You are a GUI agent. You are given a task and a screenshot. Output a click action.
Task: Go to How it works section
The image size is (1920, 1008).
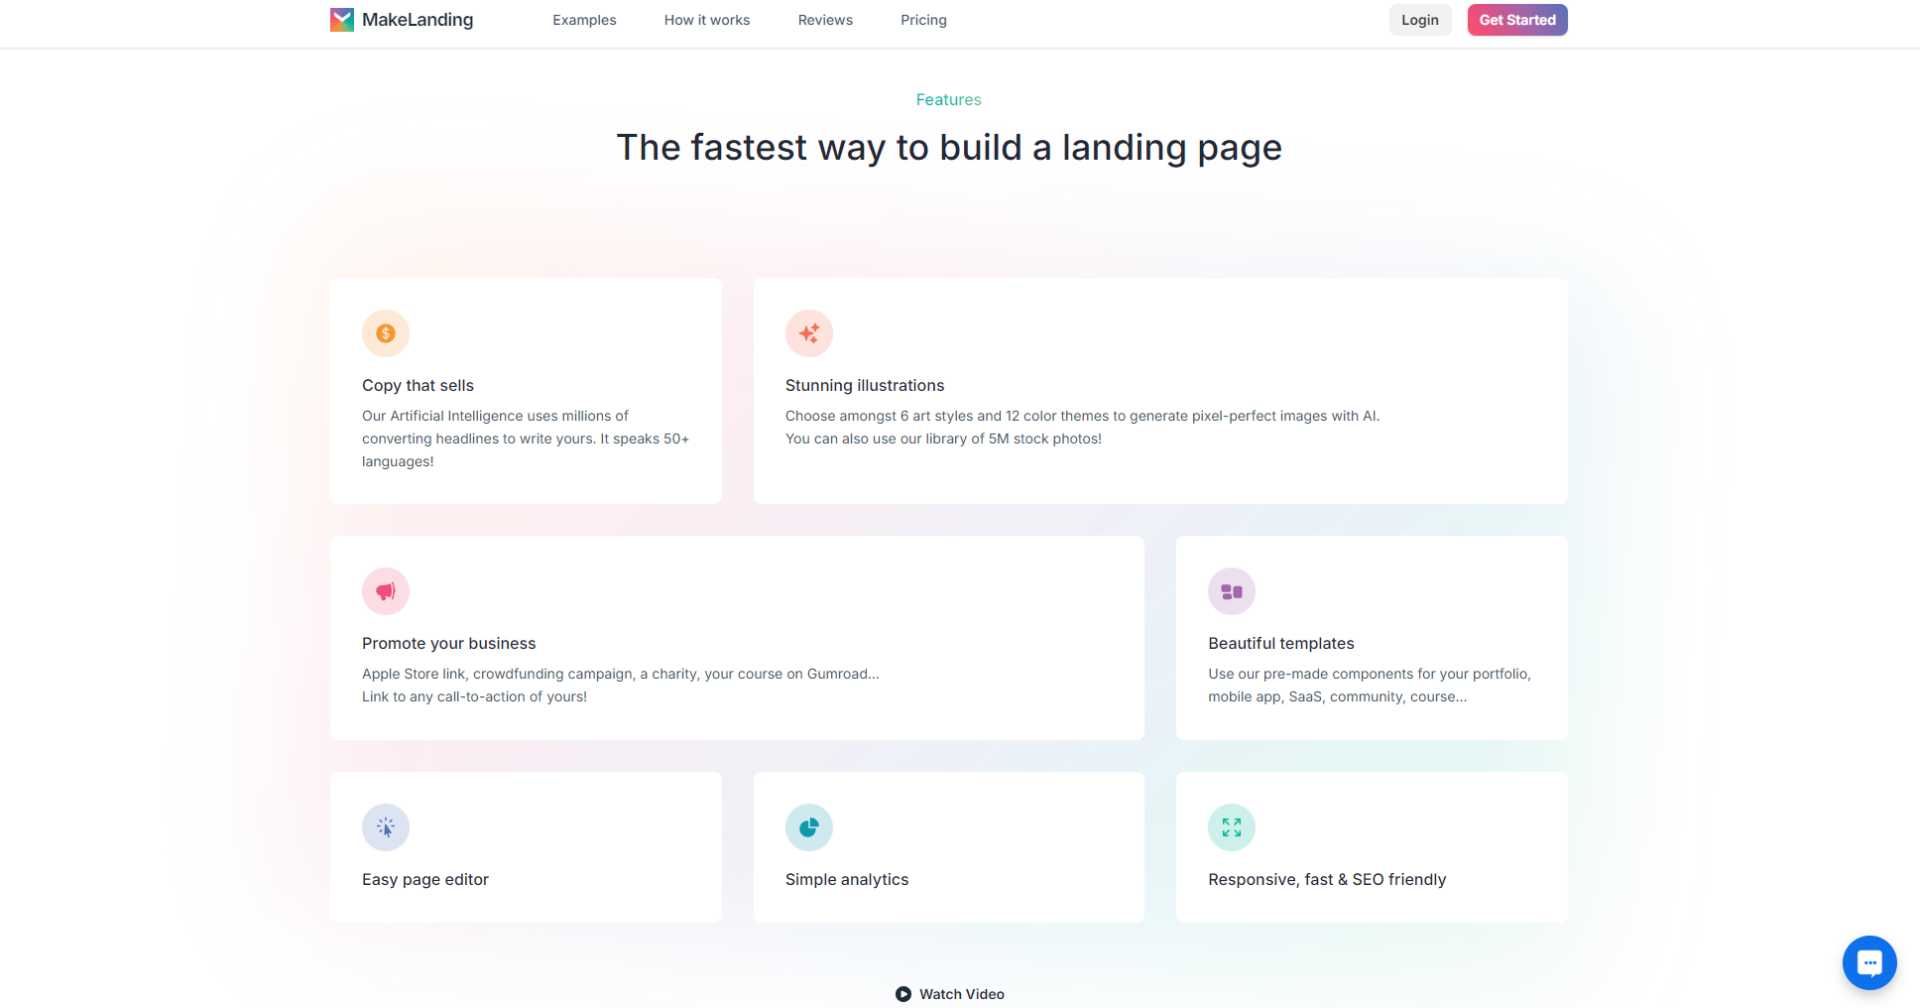pyautogui.click(x=706, y=20)
